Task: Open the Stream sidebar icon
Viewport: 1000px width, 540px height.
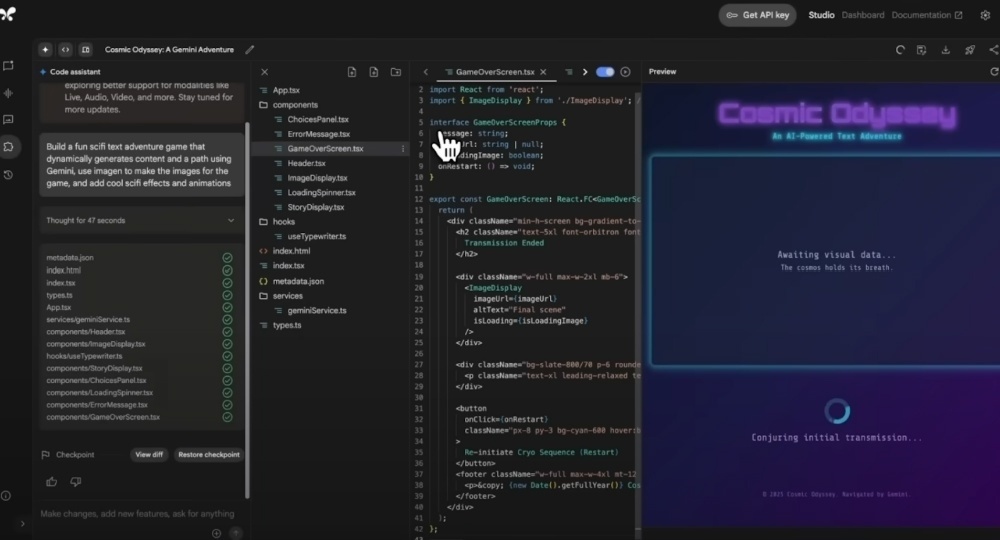Action: [8, 93]
